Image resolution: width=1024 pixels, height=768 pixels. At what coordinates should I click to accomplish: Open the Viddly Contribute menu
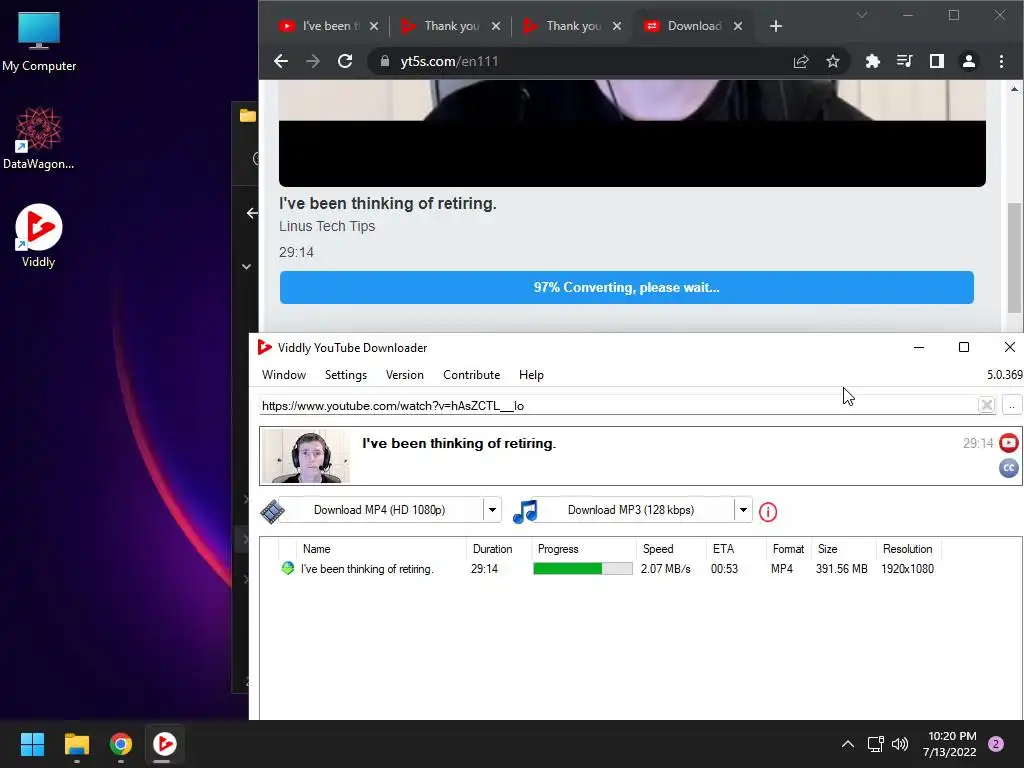(472, 375)
